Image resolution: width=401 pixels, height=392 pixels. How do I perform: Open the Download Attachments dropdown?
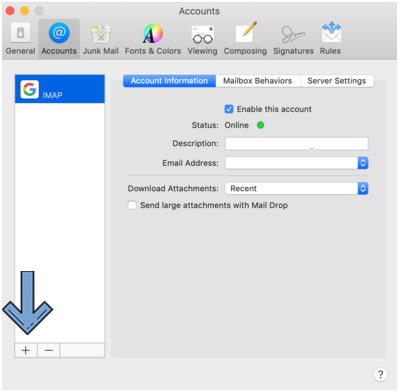[296, 188]
